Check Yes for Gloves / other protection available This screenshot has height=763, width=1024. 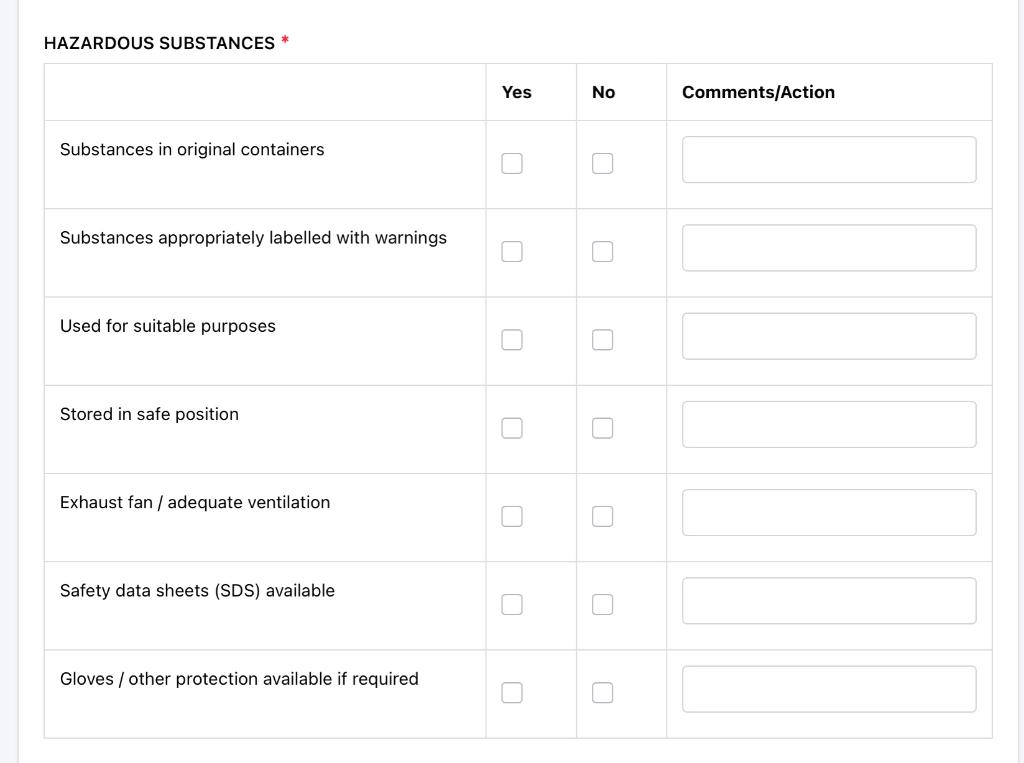512,692
